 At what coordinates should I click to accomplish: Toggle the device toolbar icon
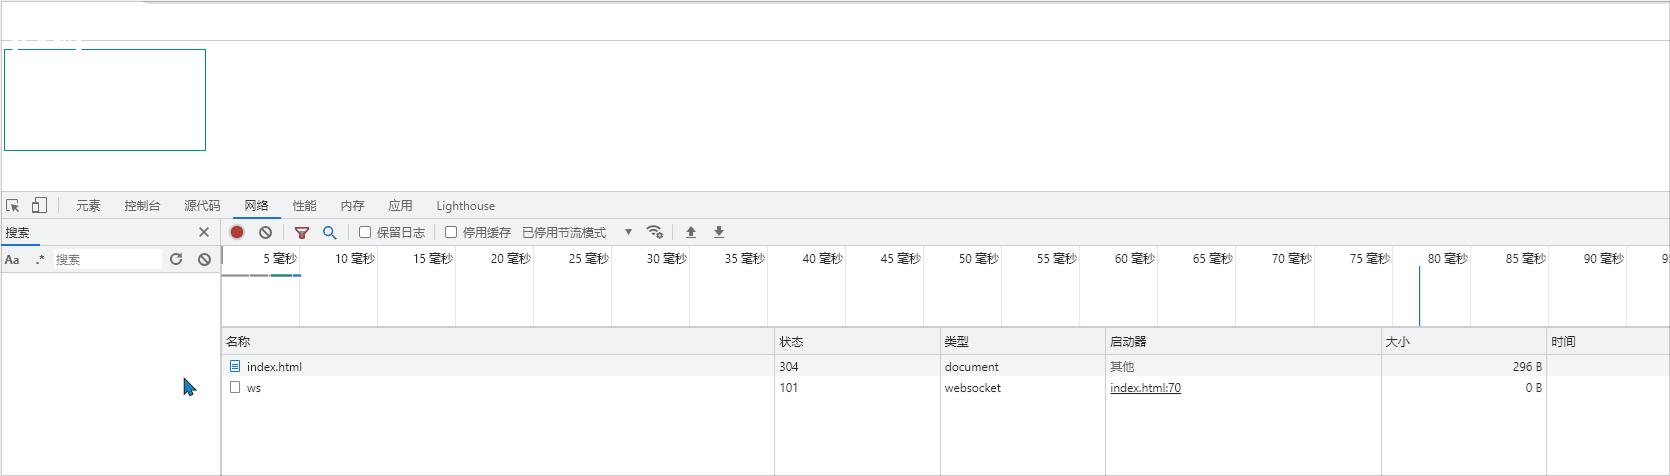pos(39,206)
